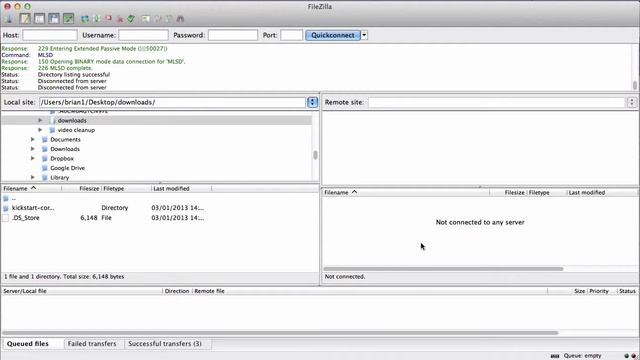
Task: Click 'Directory listing successful' log line
Action: (74, 75)
